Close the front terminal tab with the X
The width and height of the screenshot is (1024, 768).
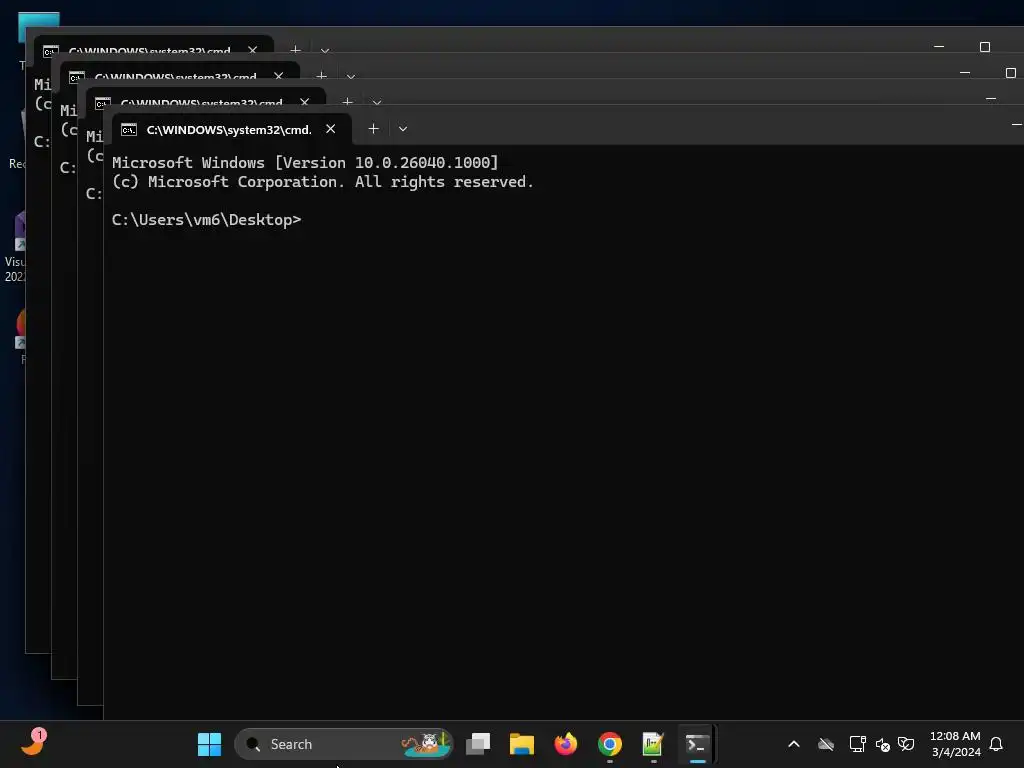click(x=330, y=129)
